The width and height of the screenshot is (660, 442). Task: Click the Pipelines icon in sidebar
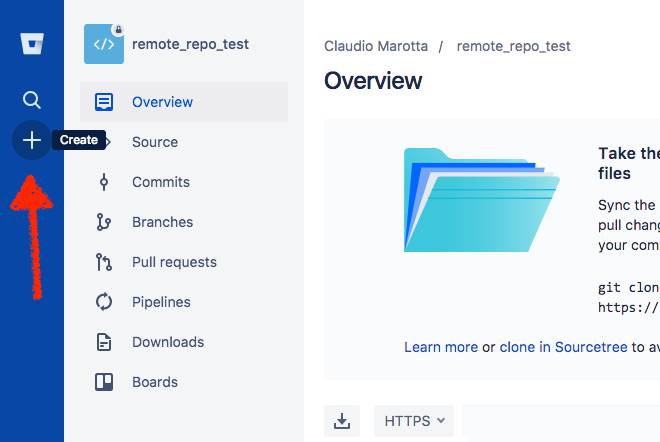104,302
